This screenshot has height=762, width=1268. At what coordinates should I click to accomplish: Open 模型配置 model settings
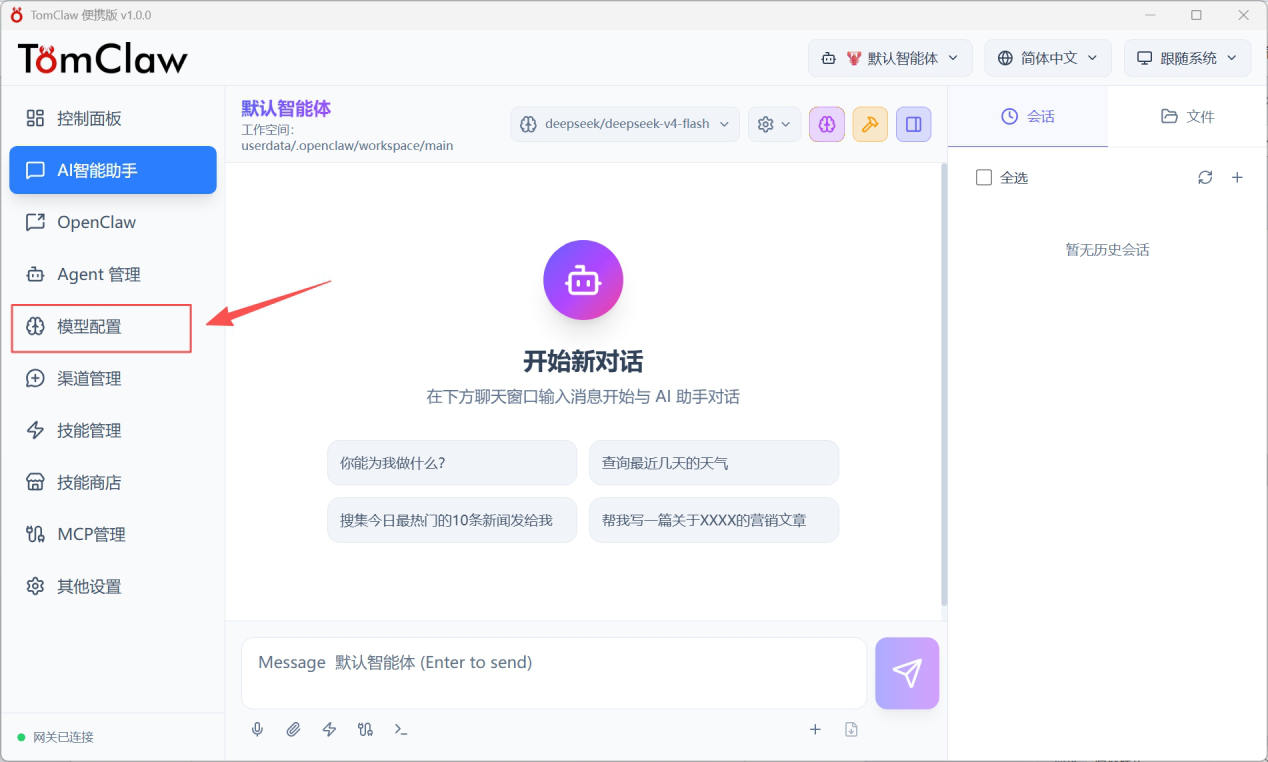[113, 326]
